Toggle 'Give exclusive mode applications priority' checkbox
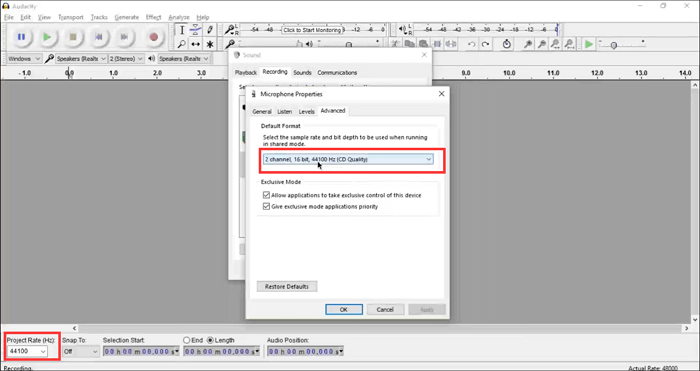The image size is (700, 371). click(x=267, y=206)
